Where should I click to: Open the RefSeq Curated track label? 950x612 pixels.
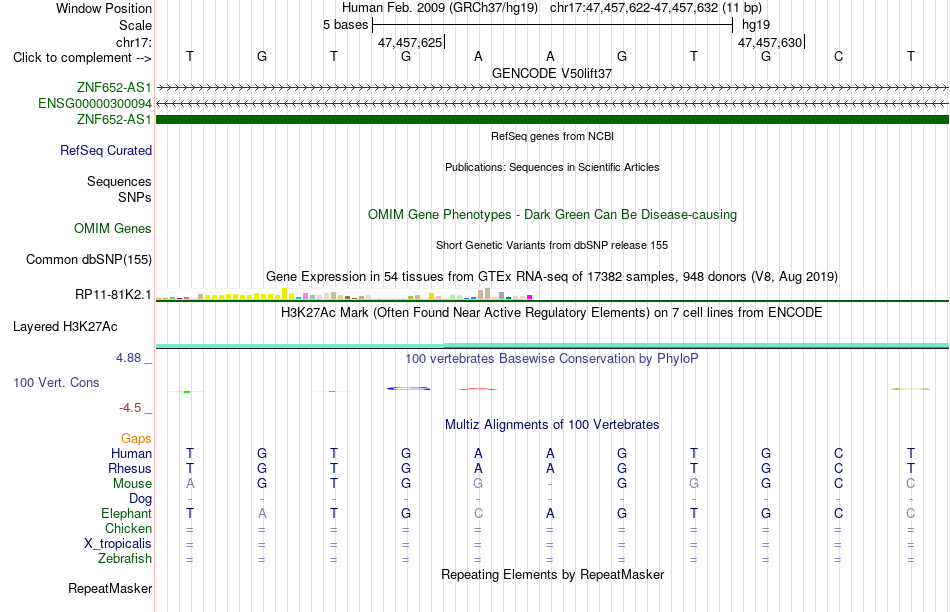pyautogui.click(x=105, y=150)
